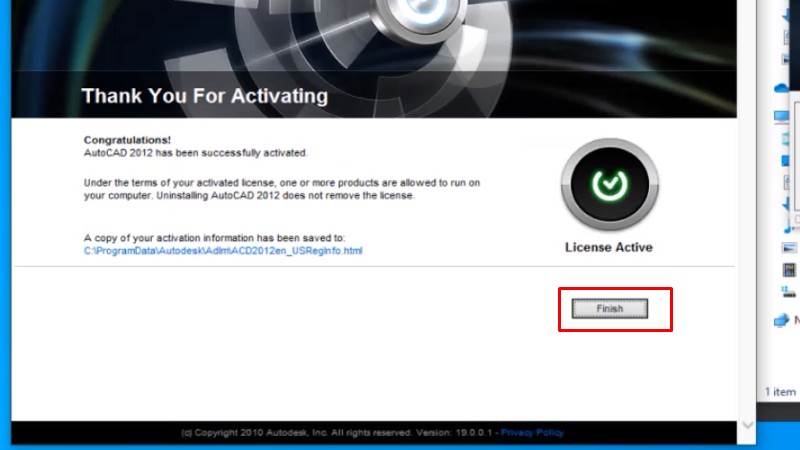Click the "Congratulations!" bold text
800x450 pixels.
(x=127, y=140)
